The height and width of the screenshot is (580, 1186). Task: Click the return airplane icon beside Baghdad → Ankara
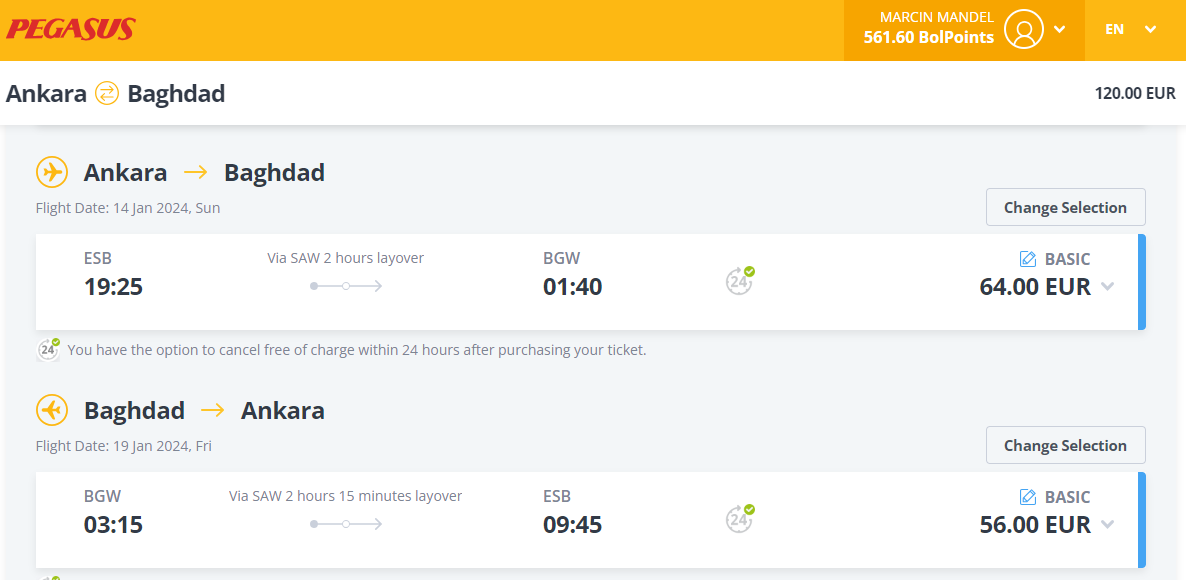[x=52, y=411]
